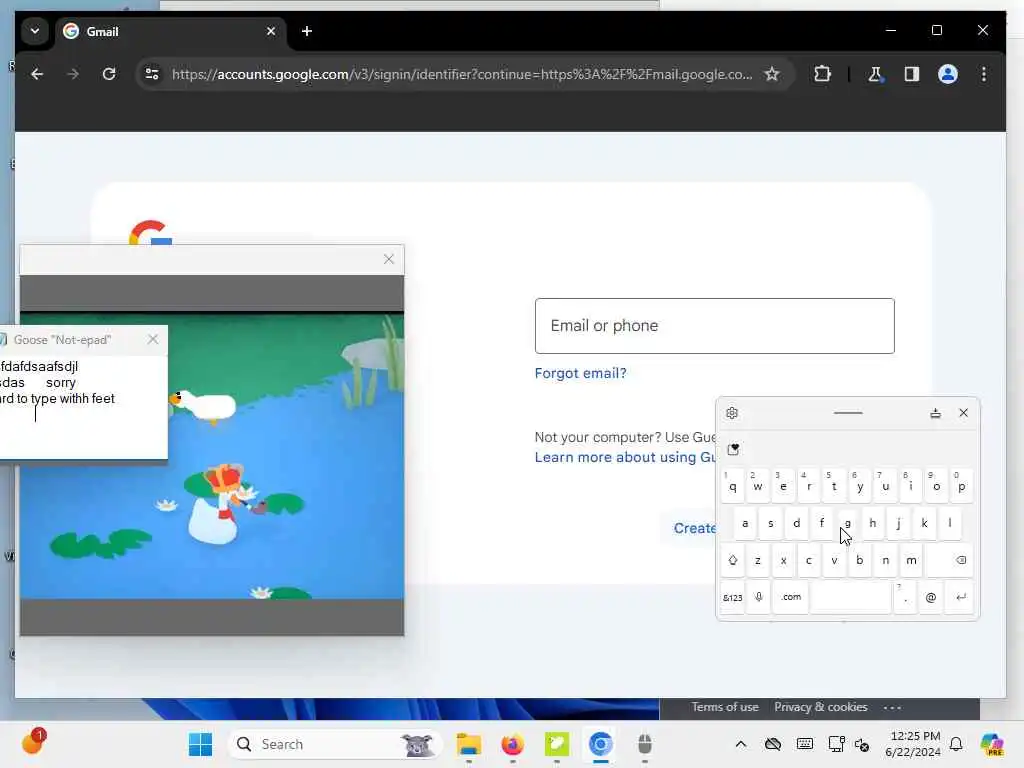This screenshot has height=768, width=1024.
Task: Click inside the Goose Not-epad text area
Action: pyautogui.click(x=84, y=406)
